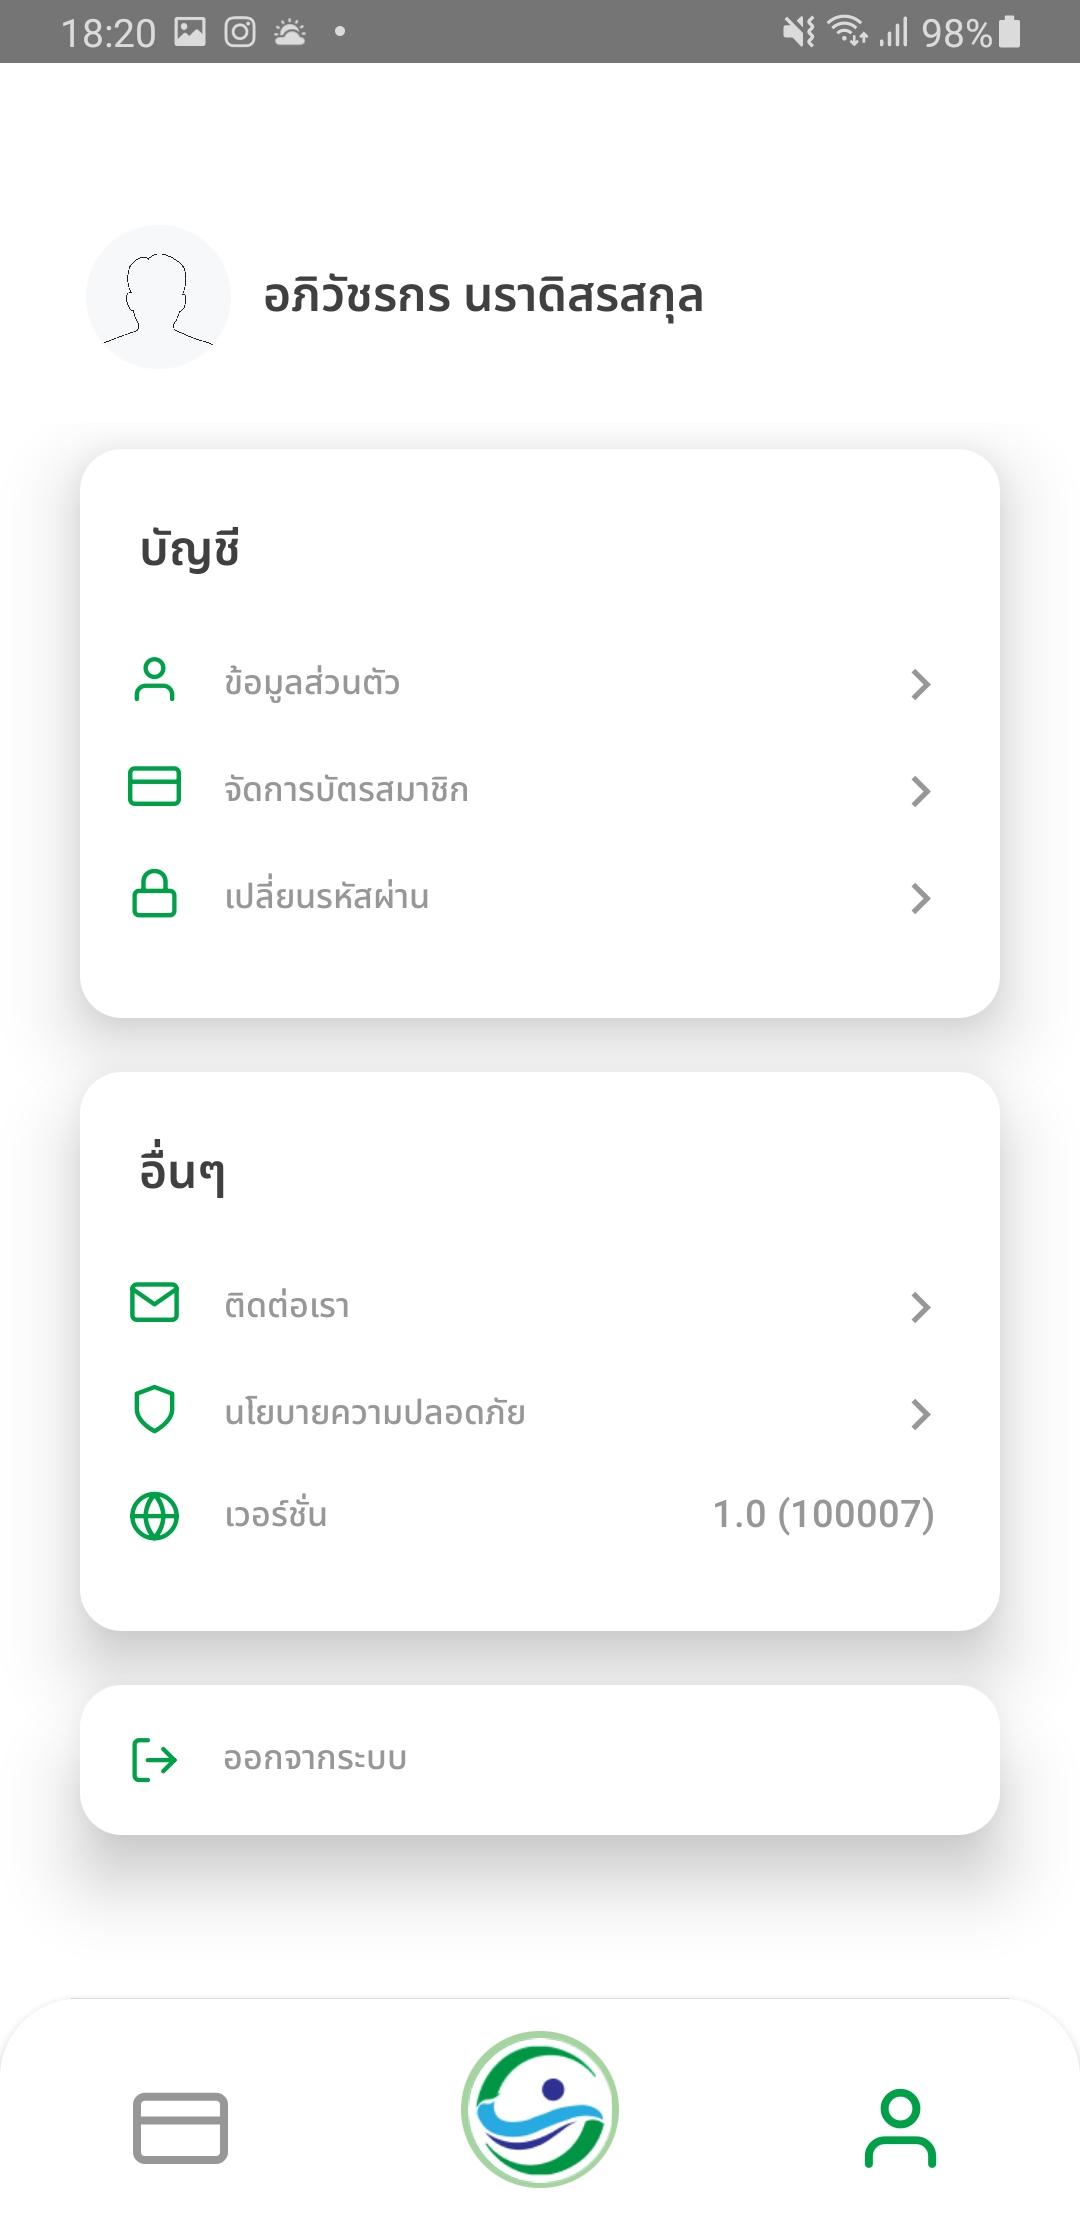Click the shield icon beside นโยบายความปลอดภัย

154,1409
